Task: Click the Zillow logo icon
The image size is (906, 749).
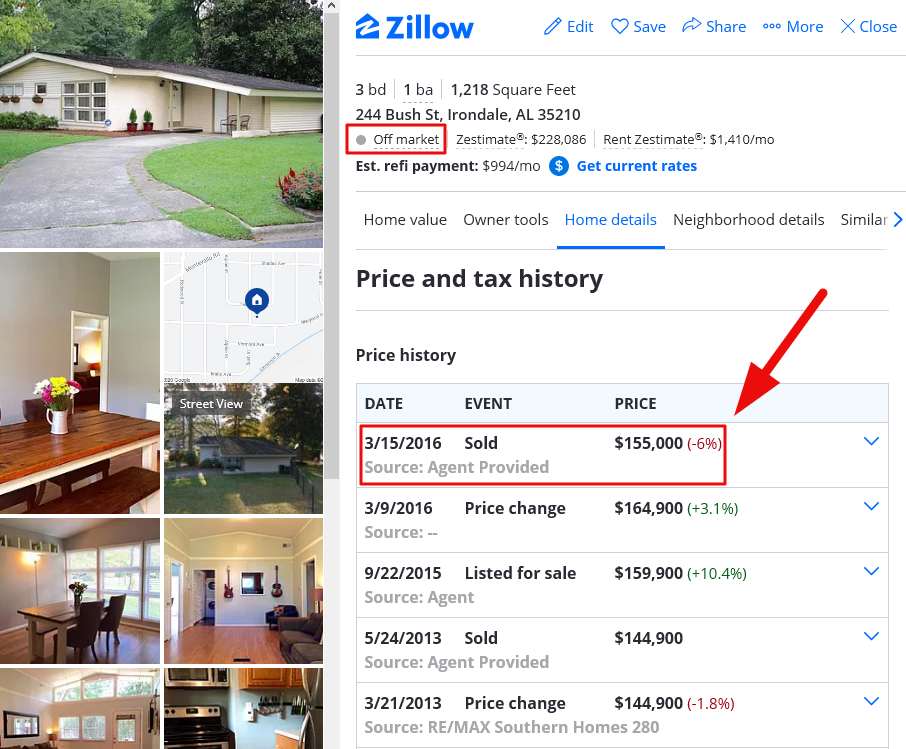Action: pyautogui.click(x=368, y=27)
